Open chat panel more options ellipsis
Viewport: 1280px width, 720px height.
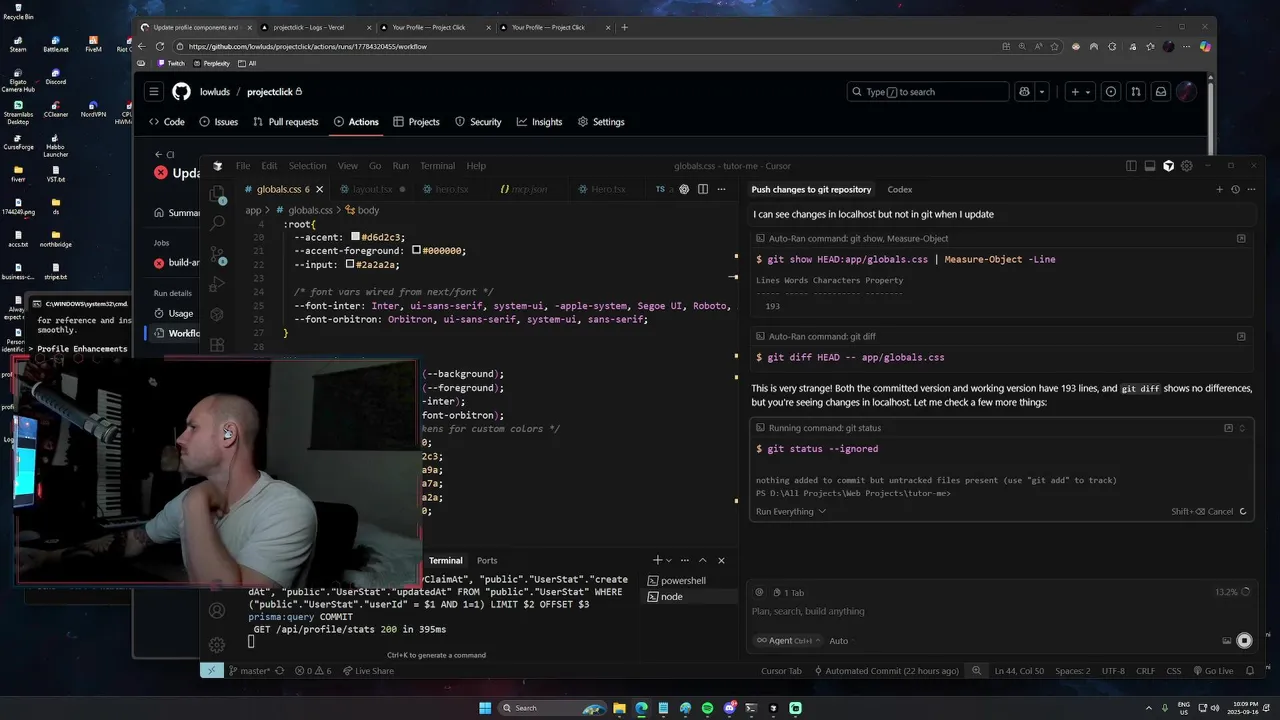tap(1251, 189)
